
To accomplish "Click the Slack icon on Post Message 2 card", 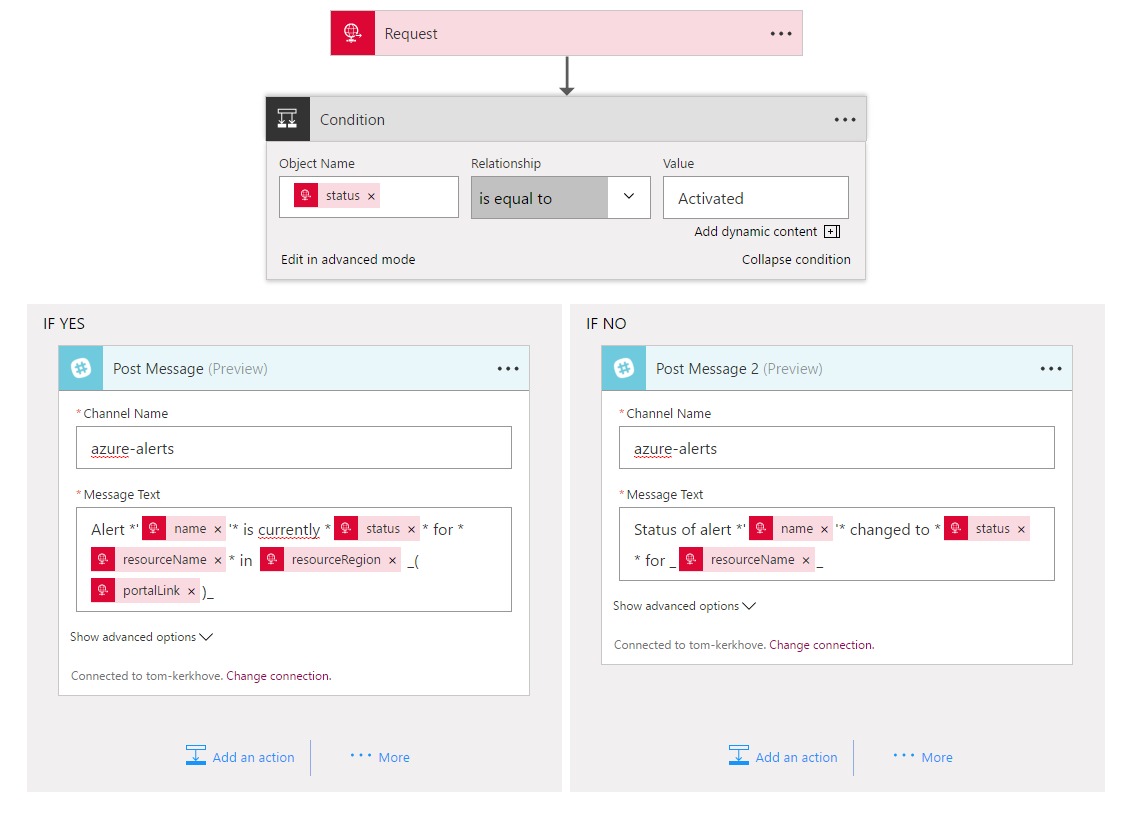I will 623,368.
